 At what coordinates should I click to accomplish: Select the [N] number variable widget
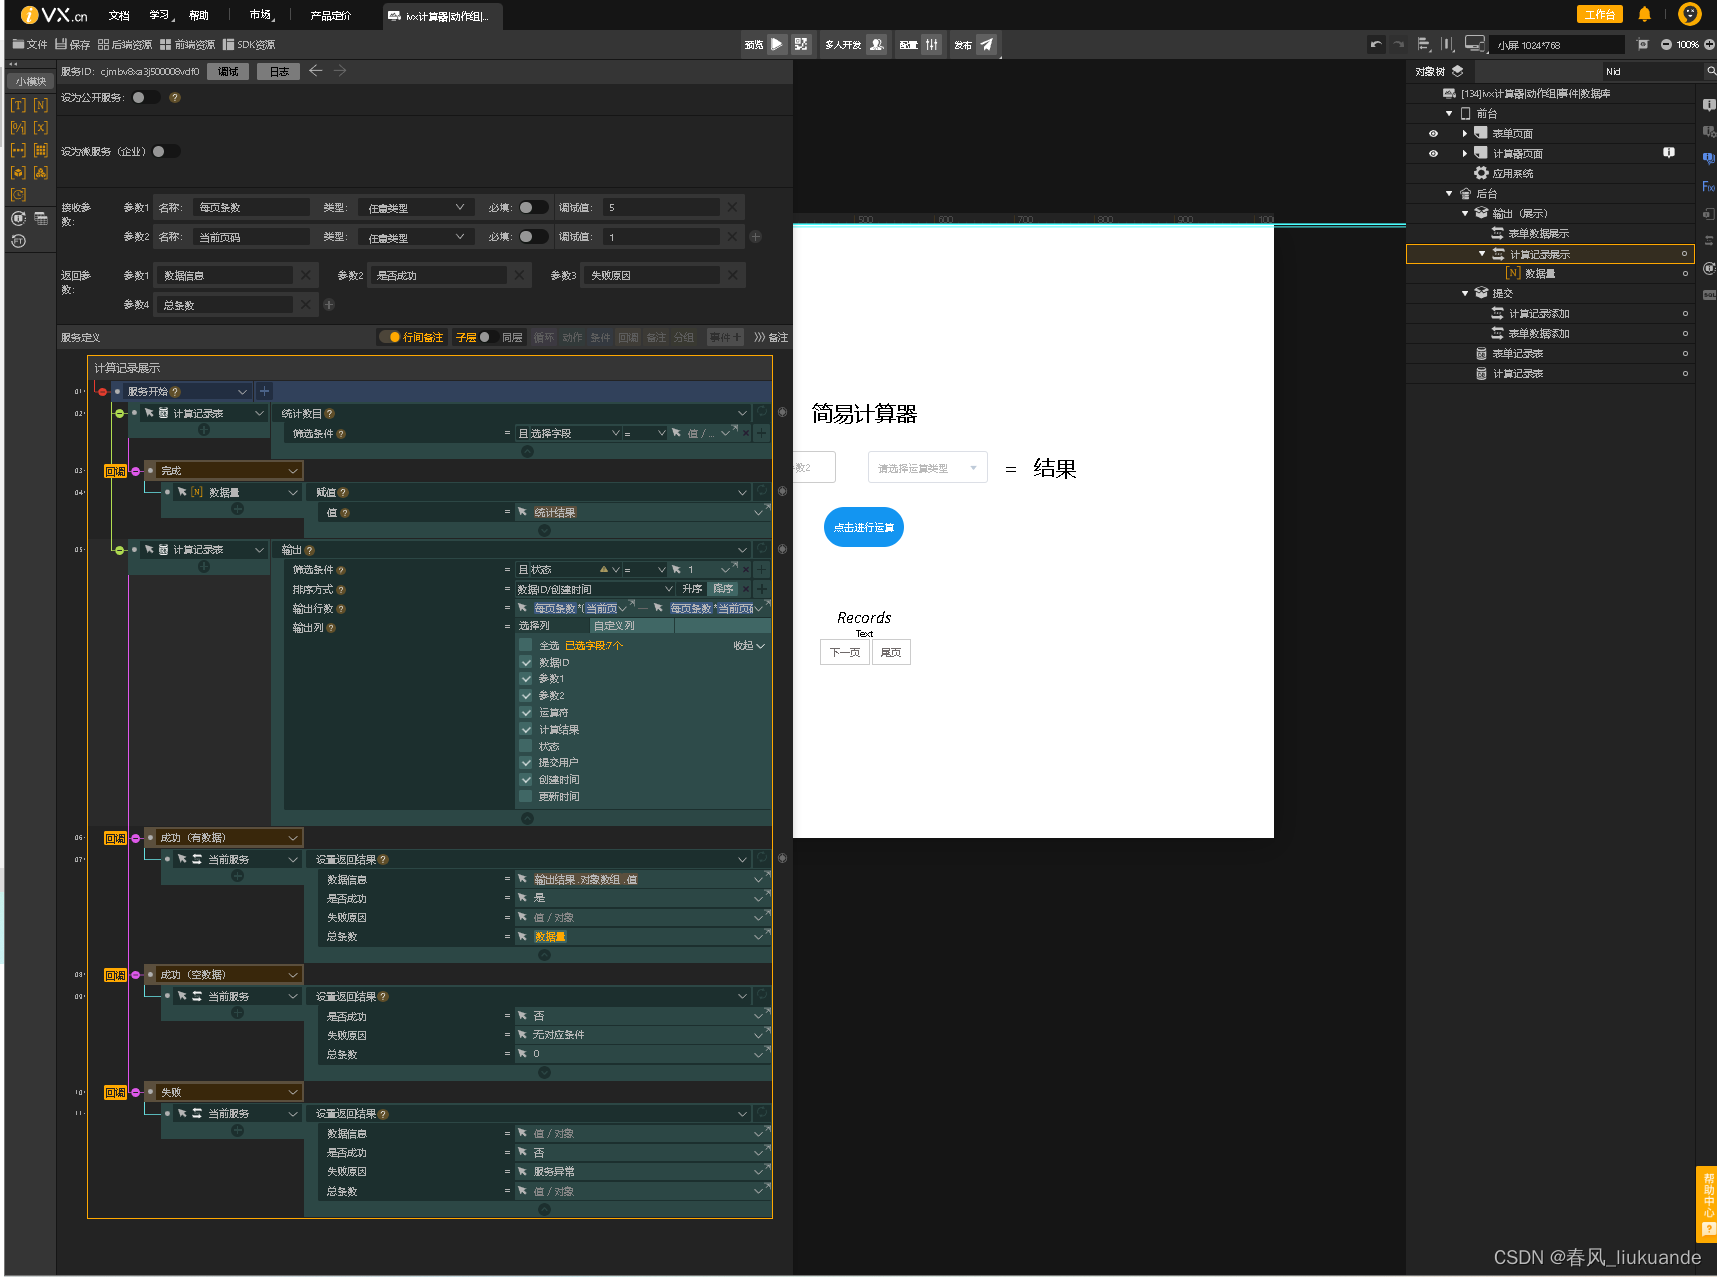point(41,105)
